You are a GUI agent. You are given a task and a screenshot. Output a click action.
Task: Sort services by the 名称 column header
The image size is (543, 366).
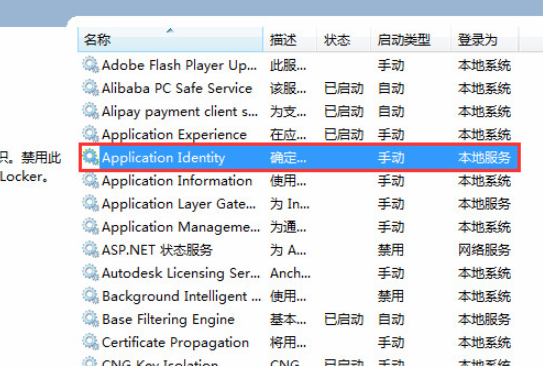point(170,39)
